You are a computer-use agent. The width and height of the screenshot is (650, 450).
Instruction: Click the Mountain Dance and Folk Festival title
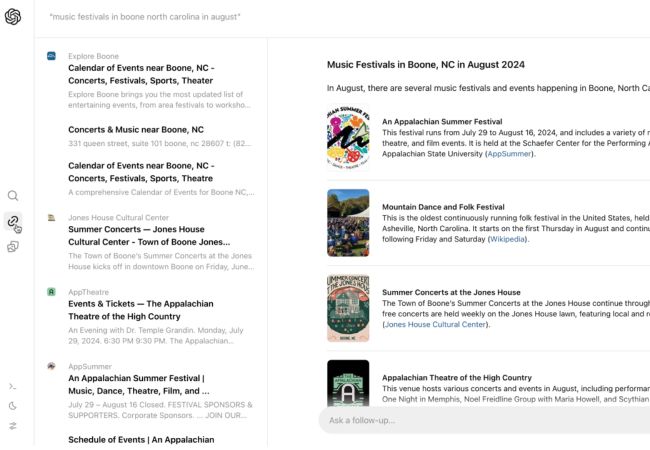point(443,207)
